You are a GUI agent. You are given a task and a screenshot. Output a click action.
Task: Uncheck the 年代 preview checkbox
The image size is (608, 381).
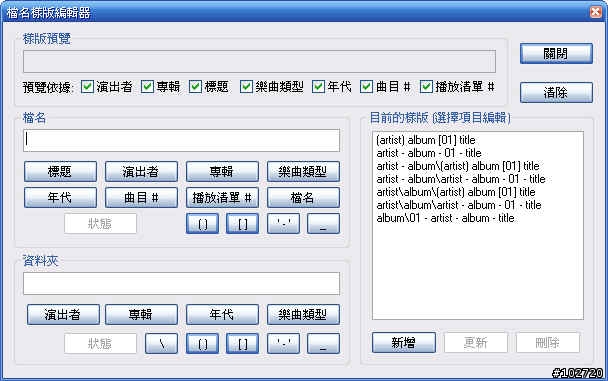click(318, 86)
